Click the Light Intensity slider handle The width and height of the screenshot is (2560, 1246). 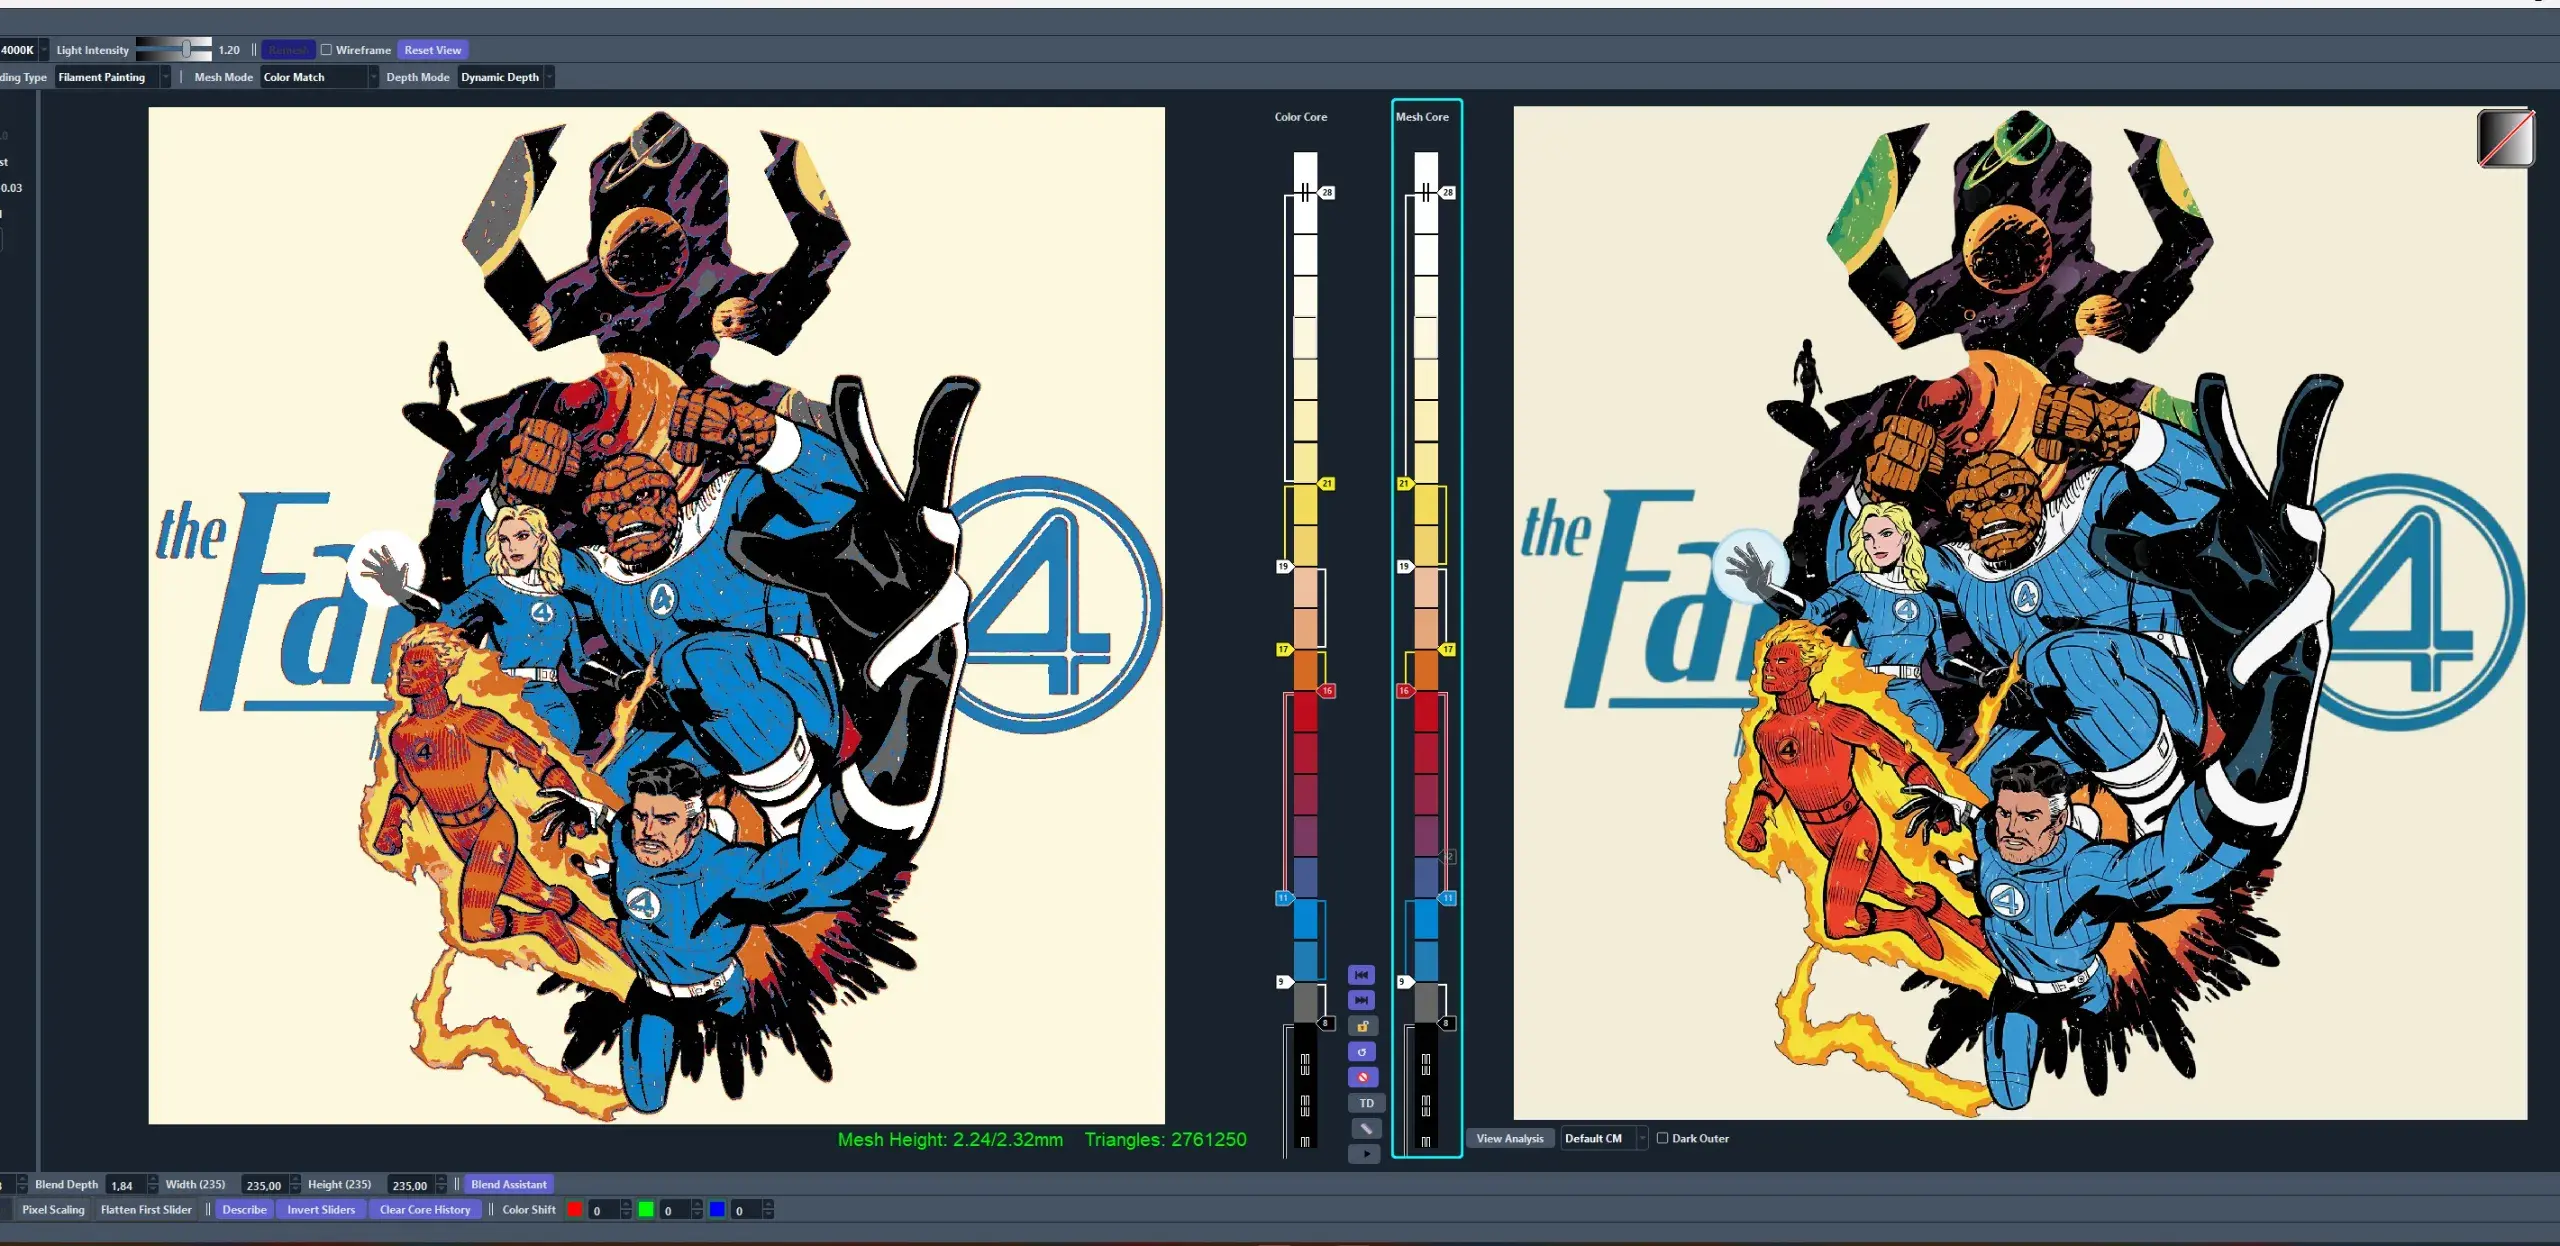click(186, 49)
